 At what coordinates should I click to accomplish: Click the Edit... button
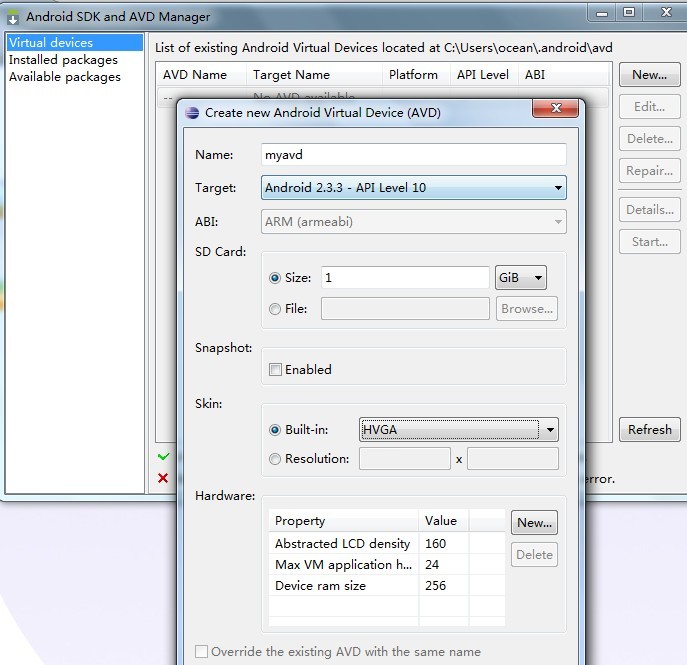click(x=649, y=106)
